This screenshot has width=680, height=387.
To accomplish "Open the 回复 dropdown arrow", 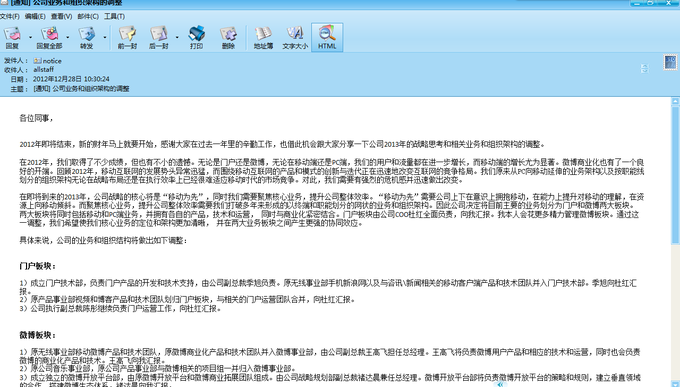I will tap(30, 37).
